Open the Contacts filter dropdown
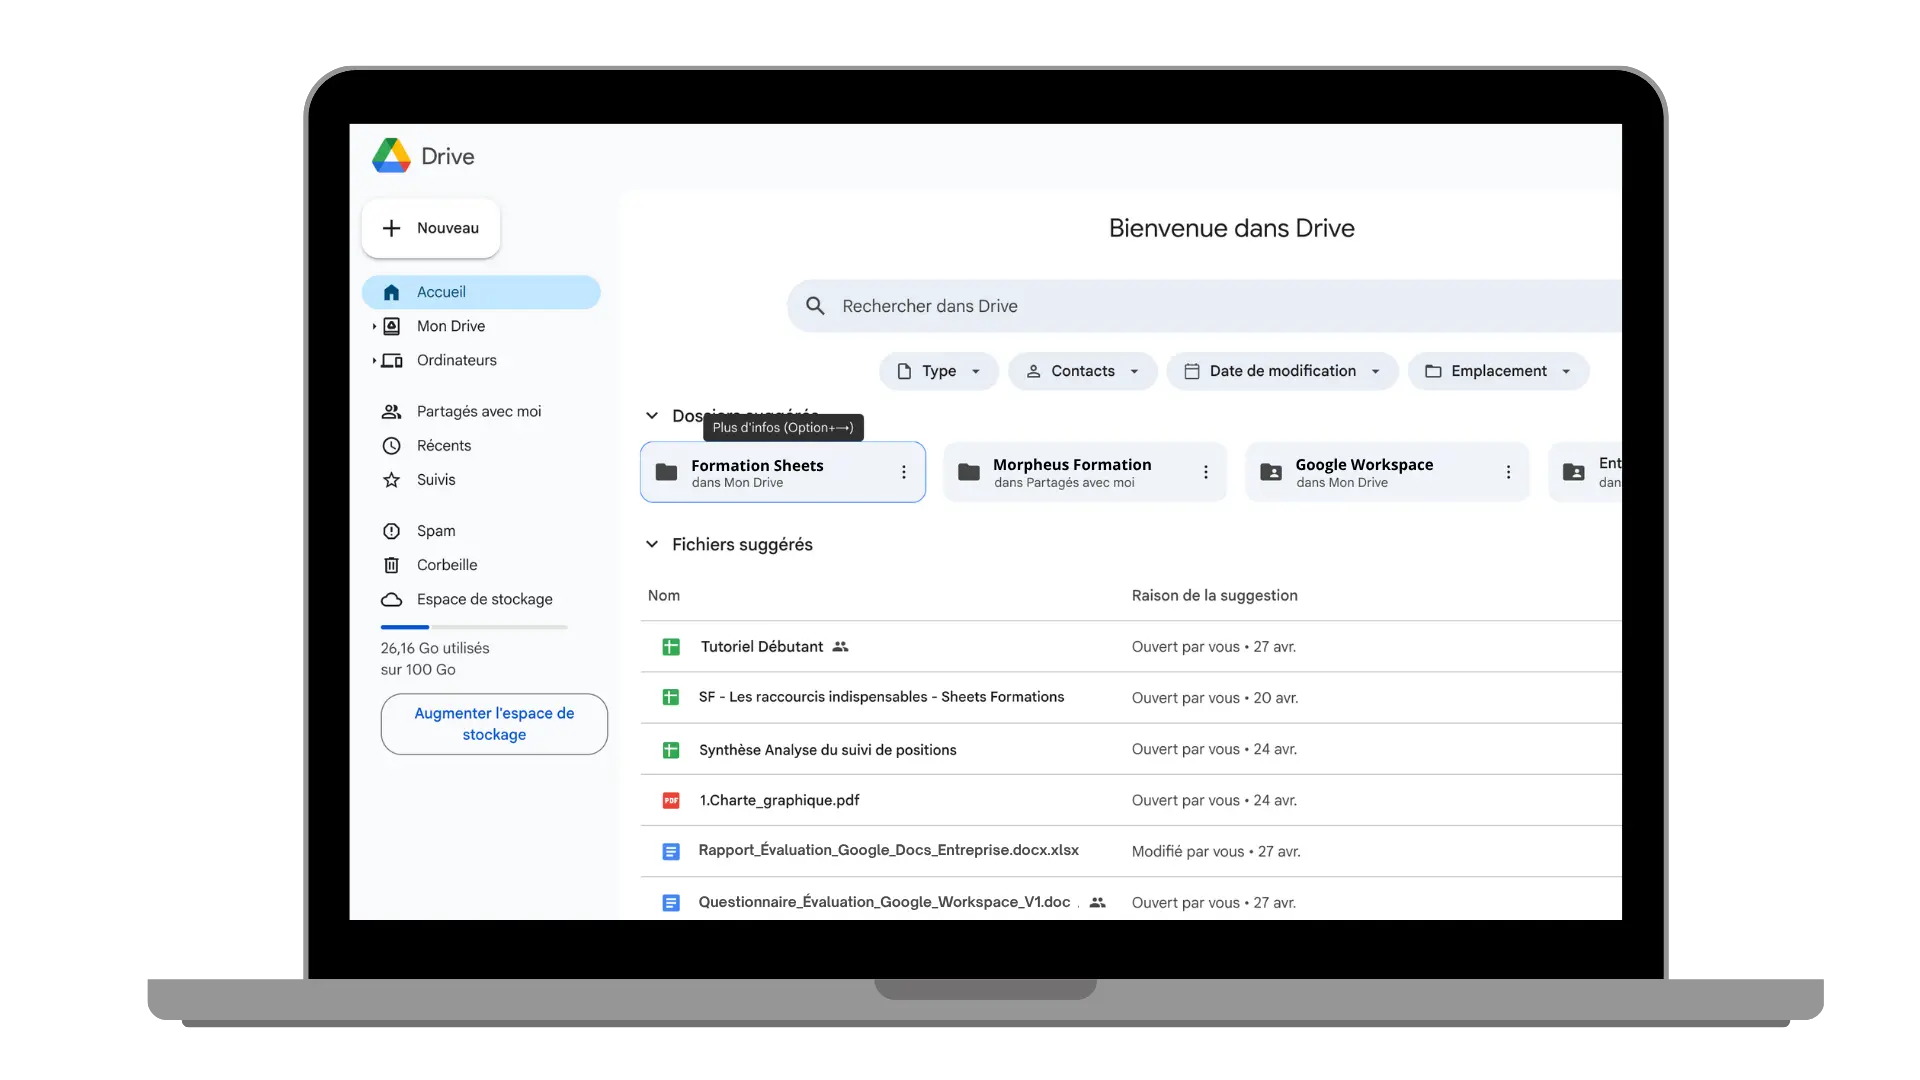The height and width of the screenshot is (1080, 1920). coord(1083,371)
